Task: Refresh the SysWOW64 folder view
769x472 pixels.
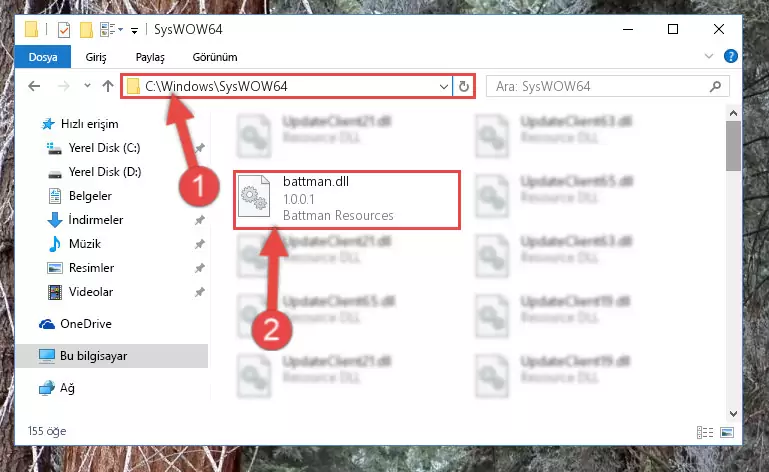Action: (463, 87)
